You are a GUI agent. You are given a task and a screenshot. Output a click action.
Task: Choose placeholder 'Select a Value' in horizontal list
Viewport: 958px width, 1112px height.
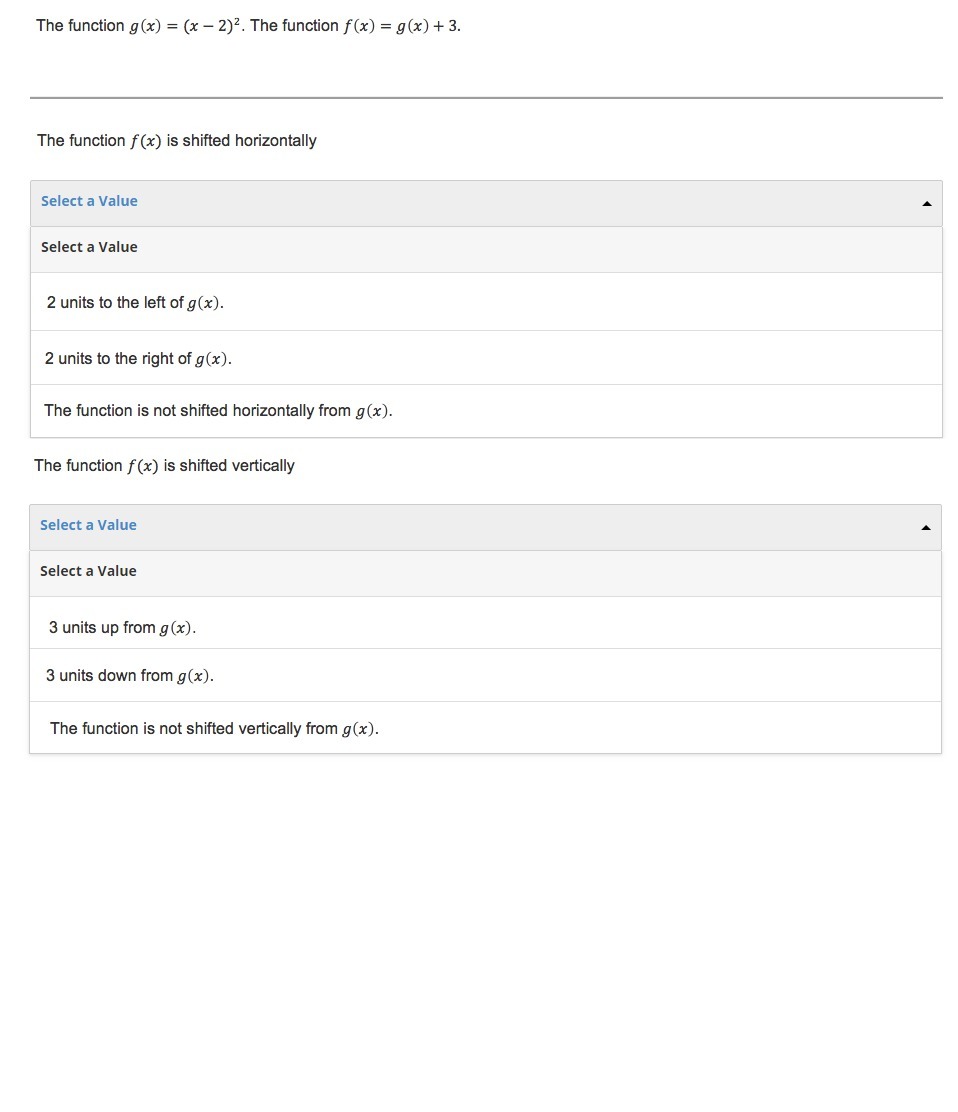pos(90,247)
